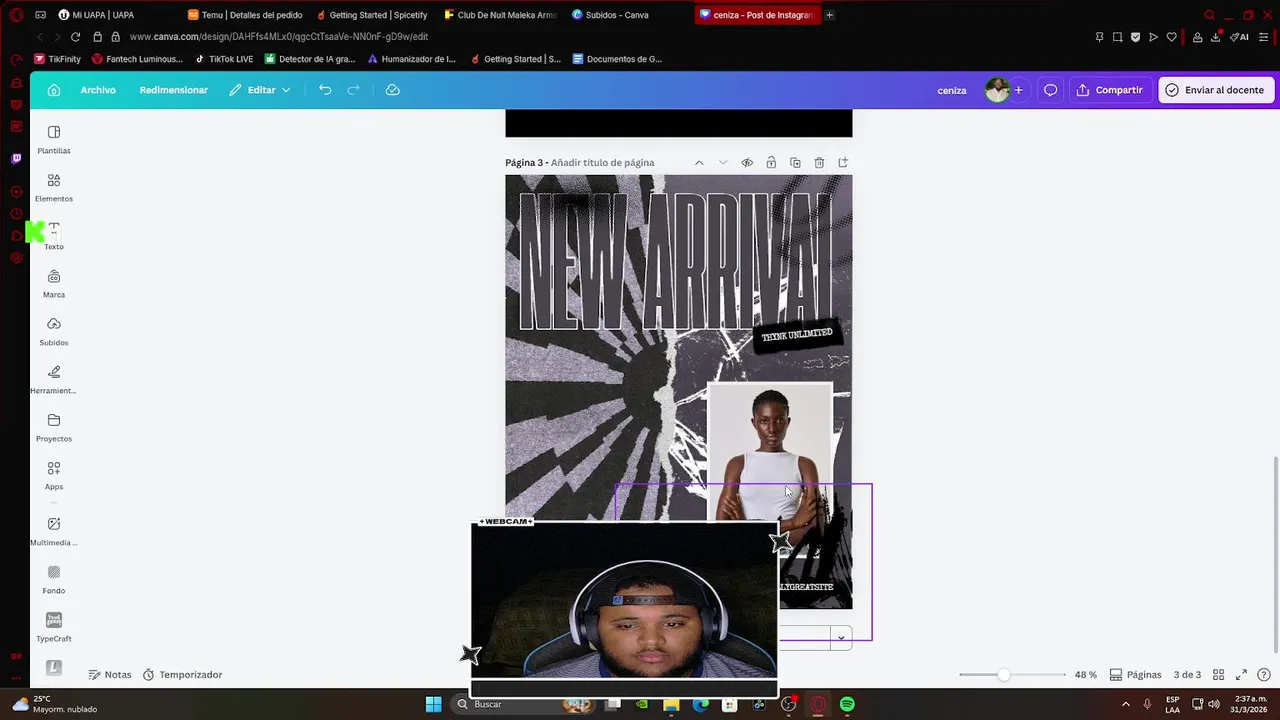Image resolution: width=1280 pixels, height=720 pixels.
Task: Undo the last action
Action: coord(325,90)
